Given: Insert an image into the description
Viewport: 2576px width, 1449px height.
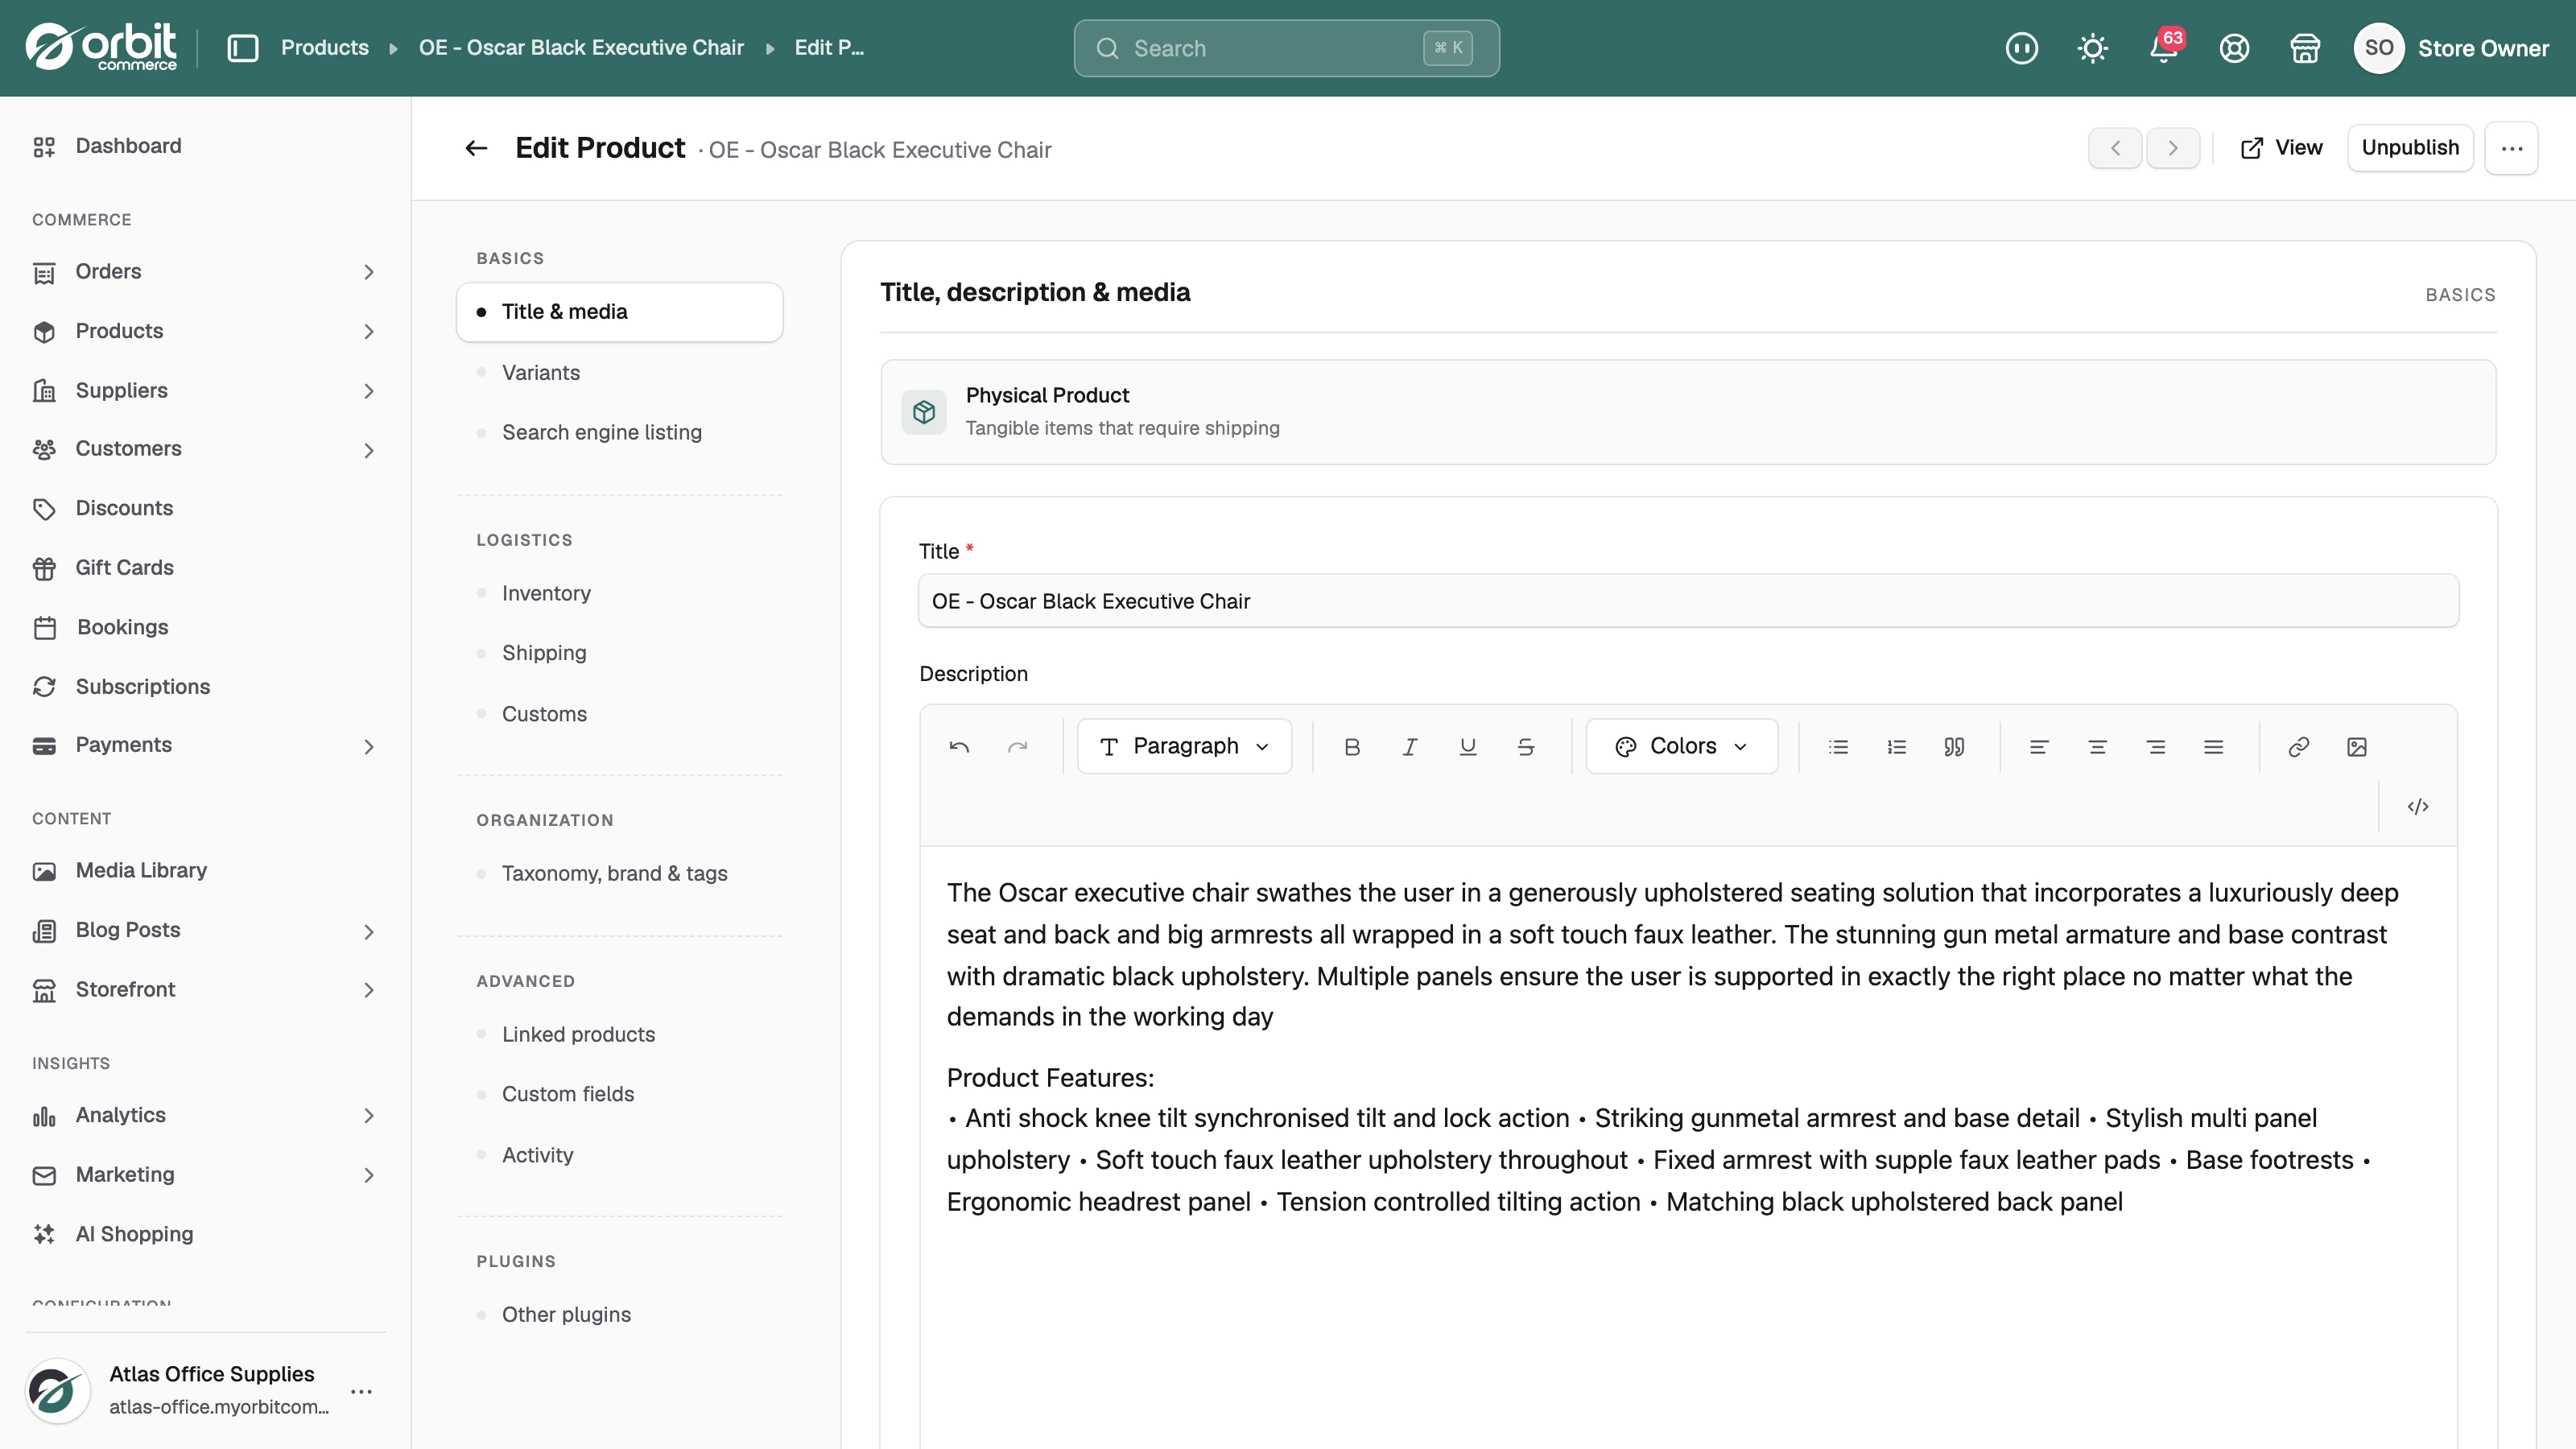Looking at the screenshot, I should point(2356,746).
